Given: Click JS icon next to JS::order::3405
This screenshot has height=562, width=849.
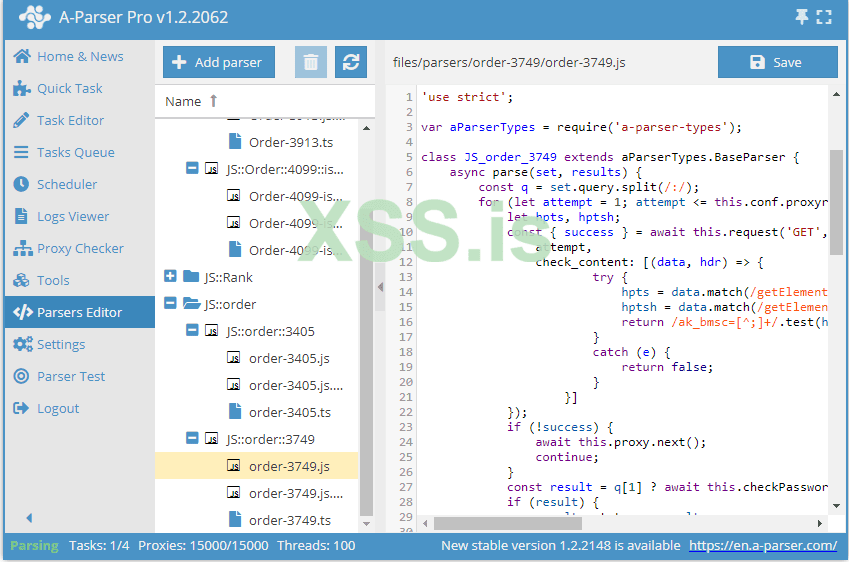Looking at the screenshot, I should 212,331.
